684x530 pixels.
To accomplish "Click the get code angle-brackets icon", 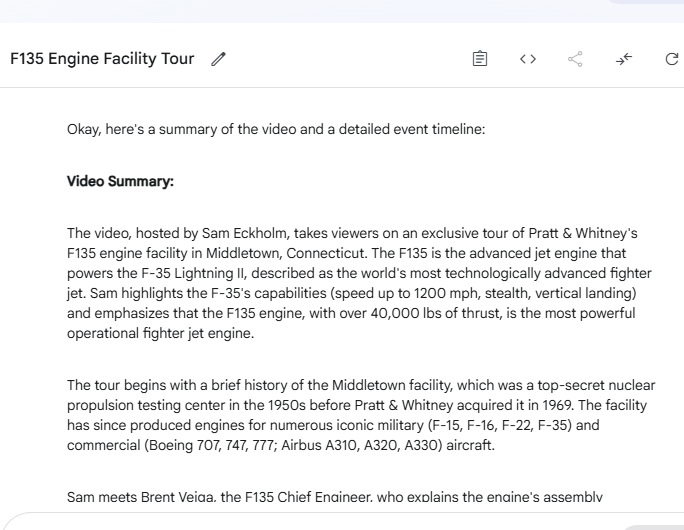I will [528, 58].
